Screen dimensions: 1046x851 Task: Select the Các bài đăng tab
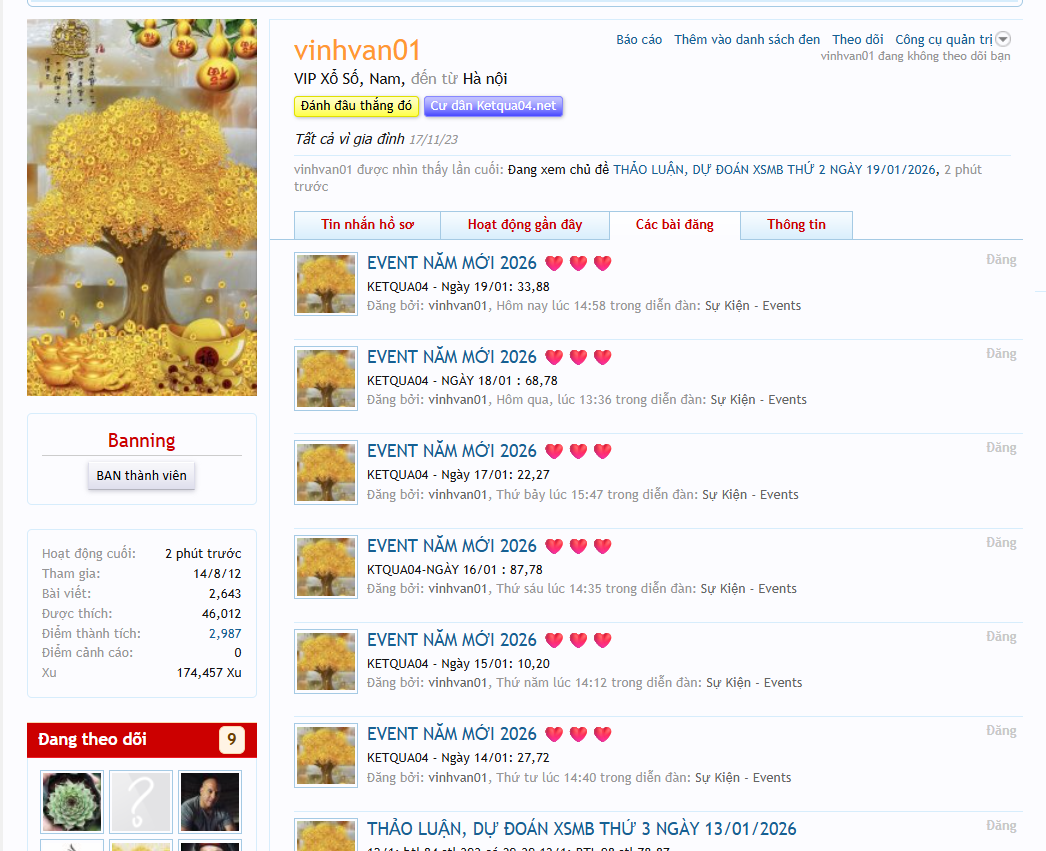coord(675,225)
